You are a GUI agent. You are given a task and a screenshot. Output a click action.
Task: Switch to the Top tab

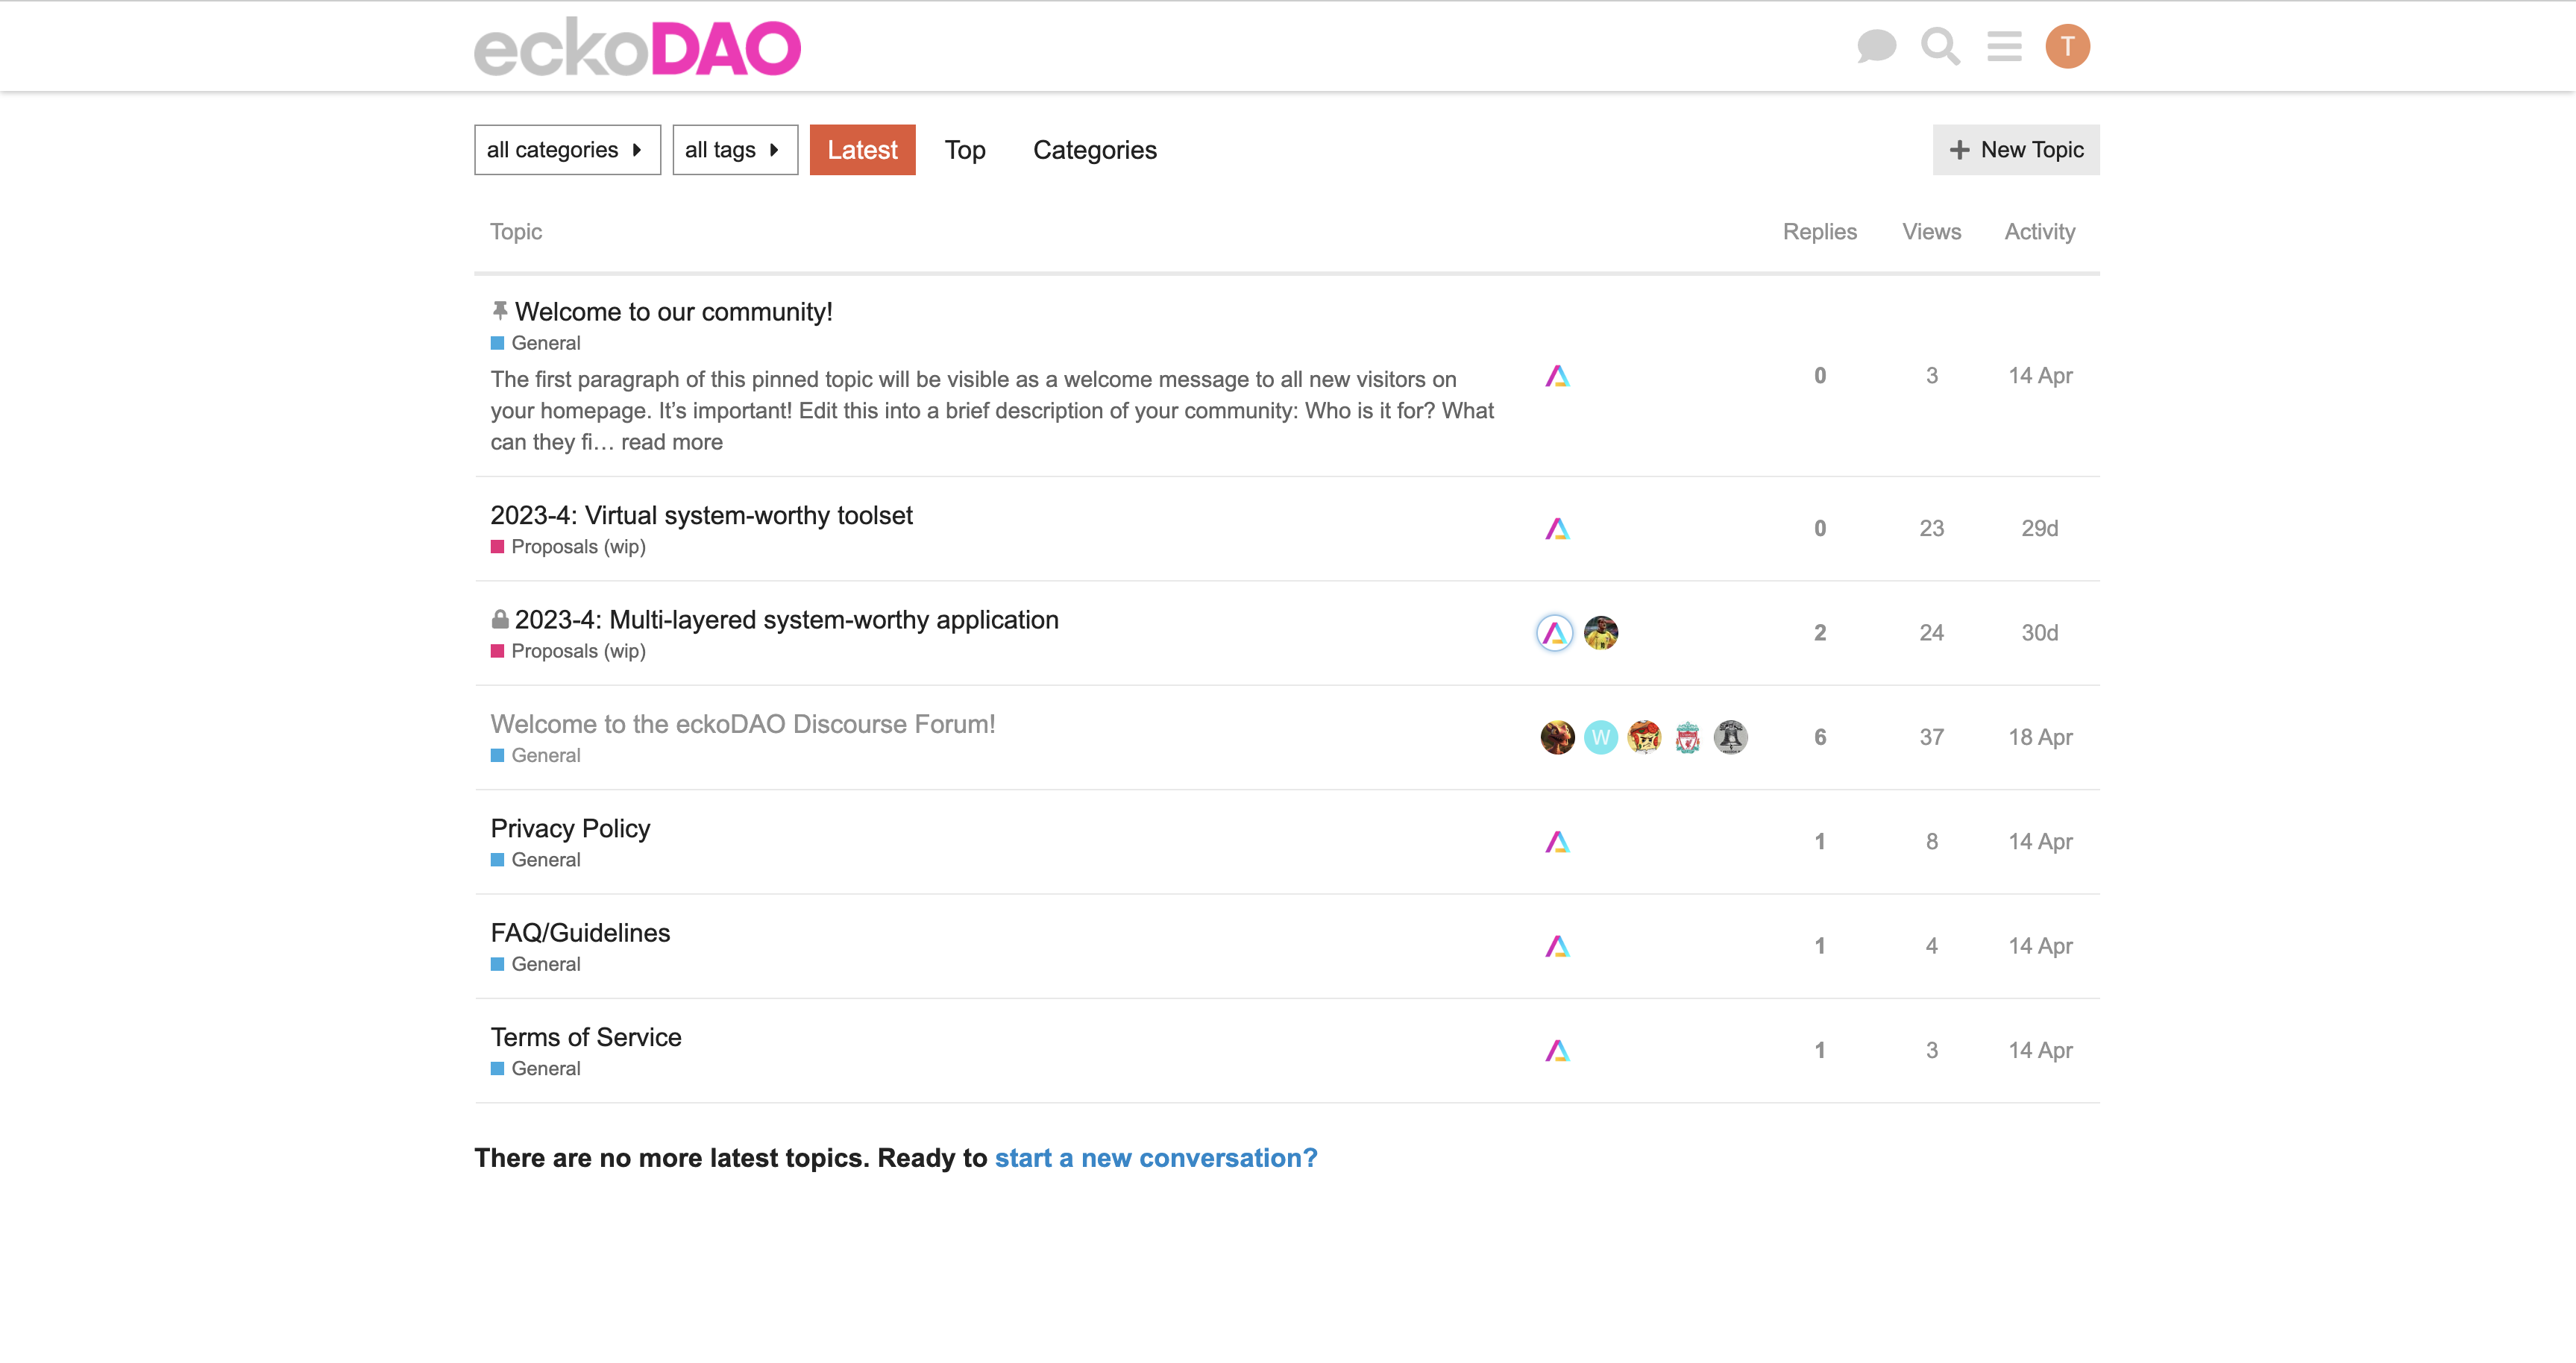[x=965, y=150]
